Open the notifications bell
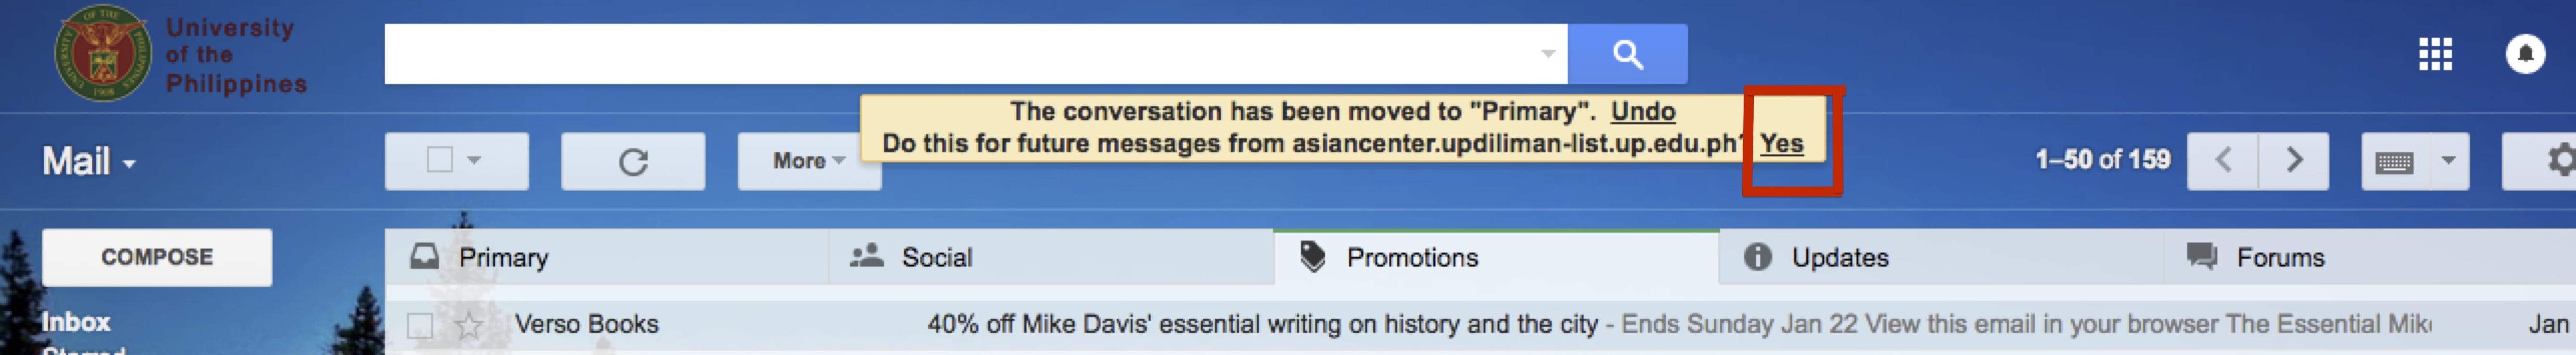The image size is (2576, 355). coord(2524,54)
